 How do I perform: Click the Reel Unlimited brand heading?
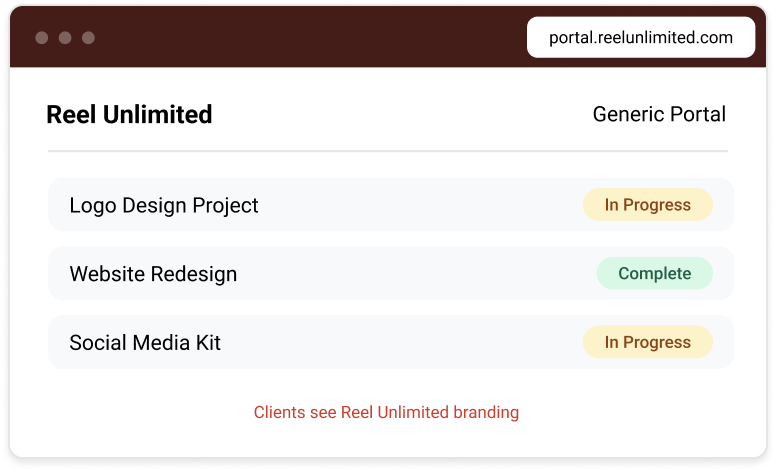click(129, 115)
